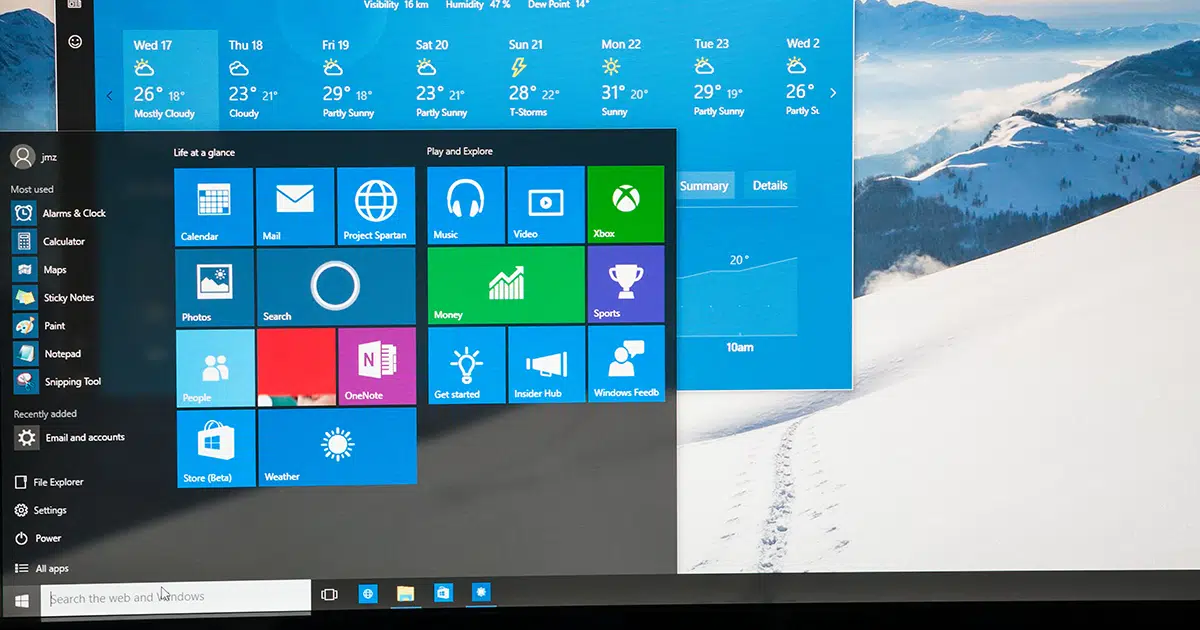
Task: Show next forecast days arrow
Action: 833,93
